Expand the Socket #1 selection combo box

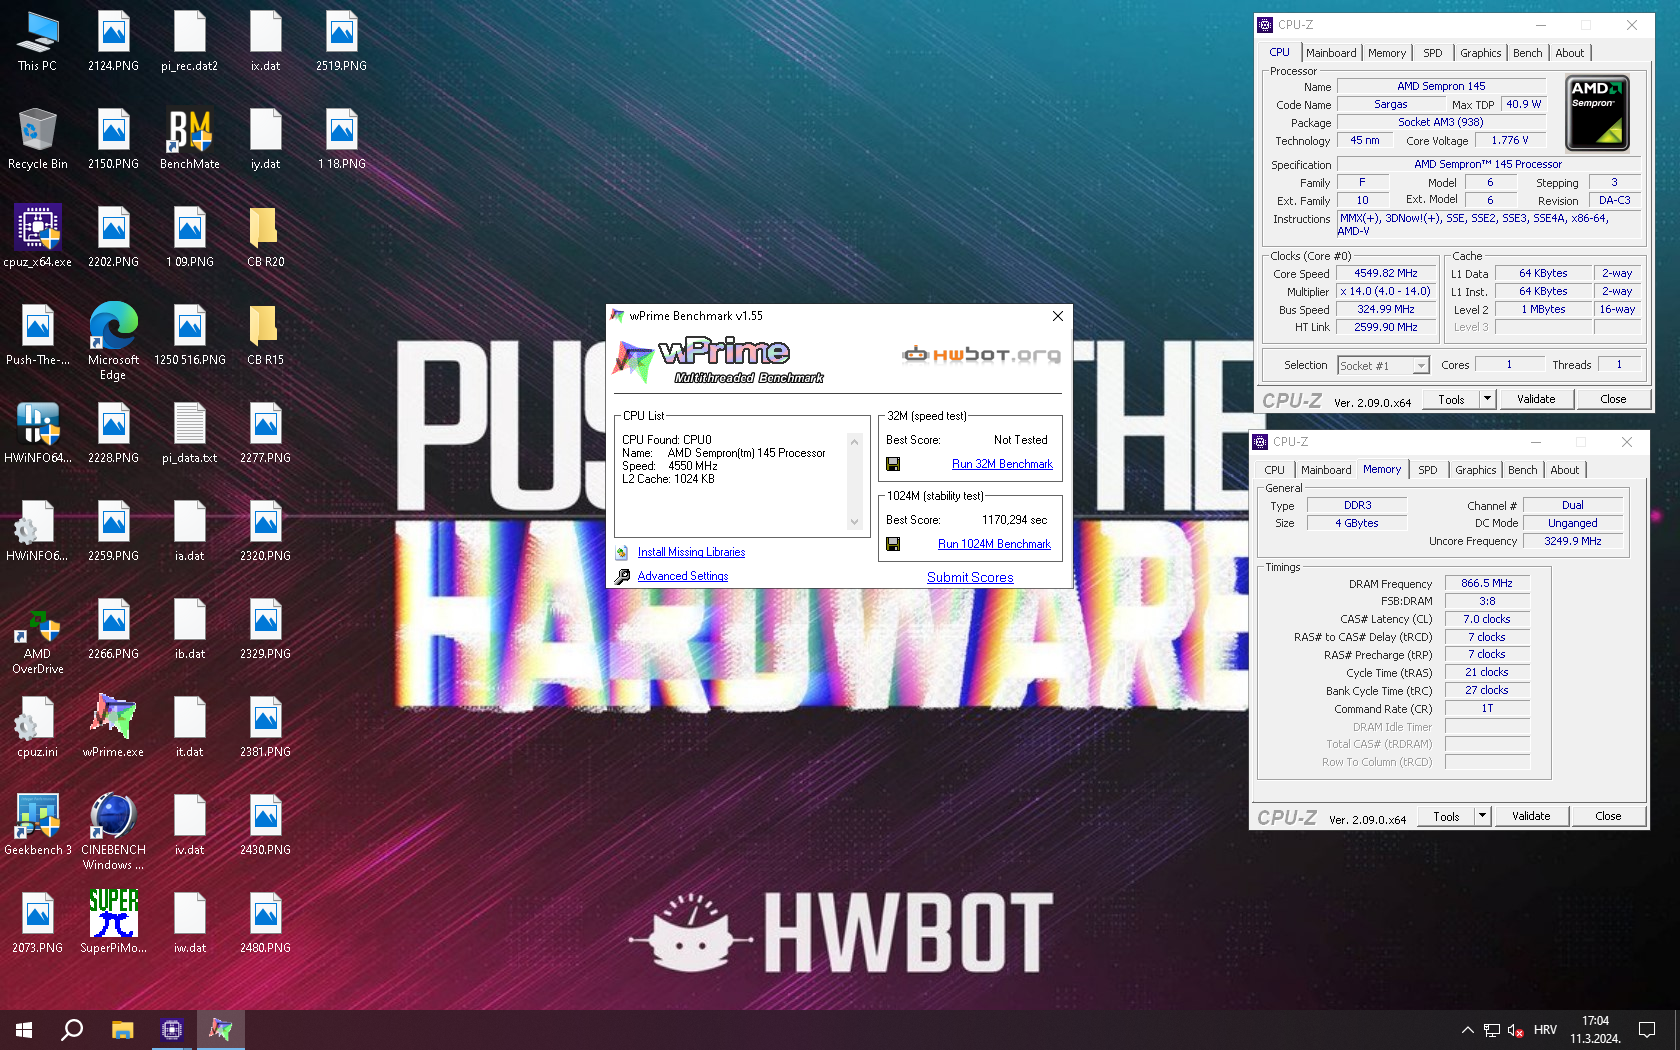click(x=1384, y=365)
